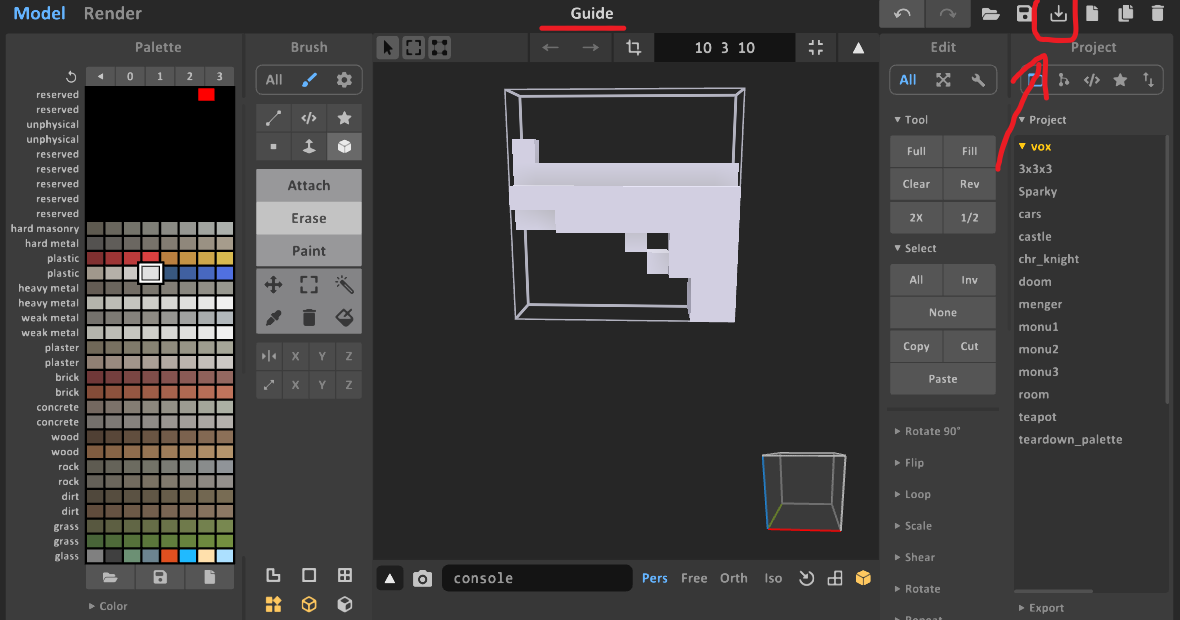Save the project with the floppy disk icon
This screenshot has height=620, width=1180.
click(x=1024, y=14)
